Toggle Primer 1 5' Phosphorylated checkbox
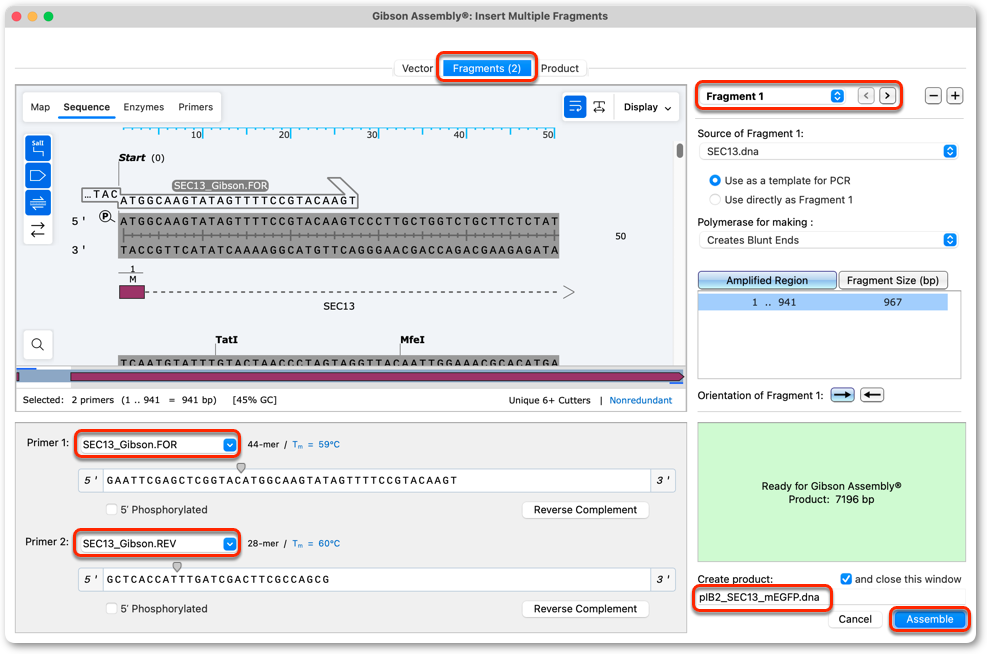 [111, 509]
